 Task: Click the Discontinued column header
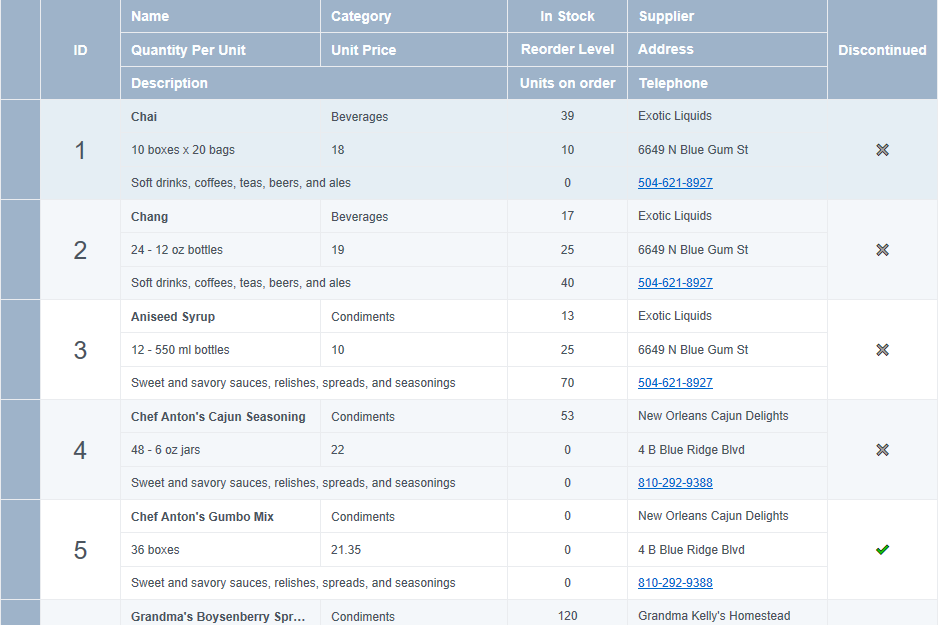[x=882, y=50]
